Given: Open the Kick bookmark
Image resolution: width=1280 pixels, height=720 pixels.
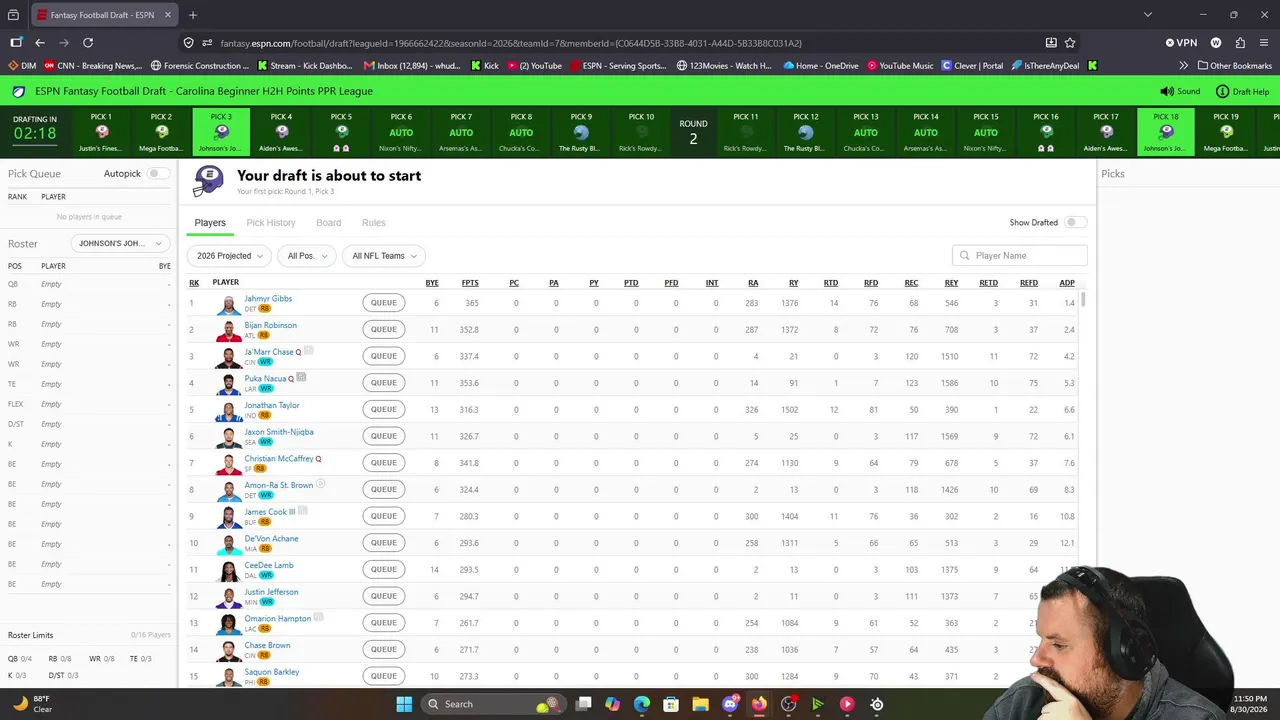Looking at the screenshot, I should click(x=484, y=66).
